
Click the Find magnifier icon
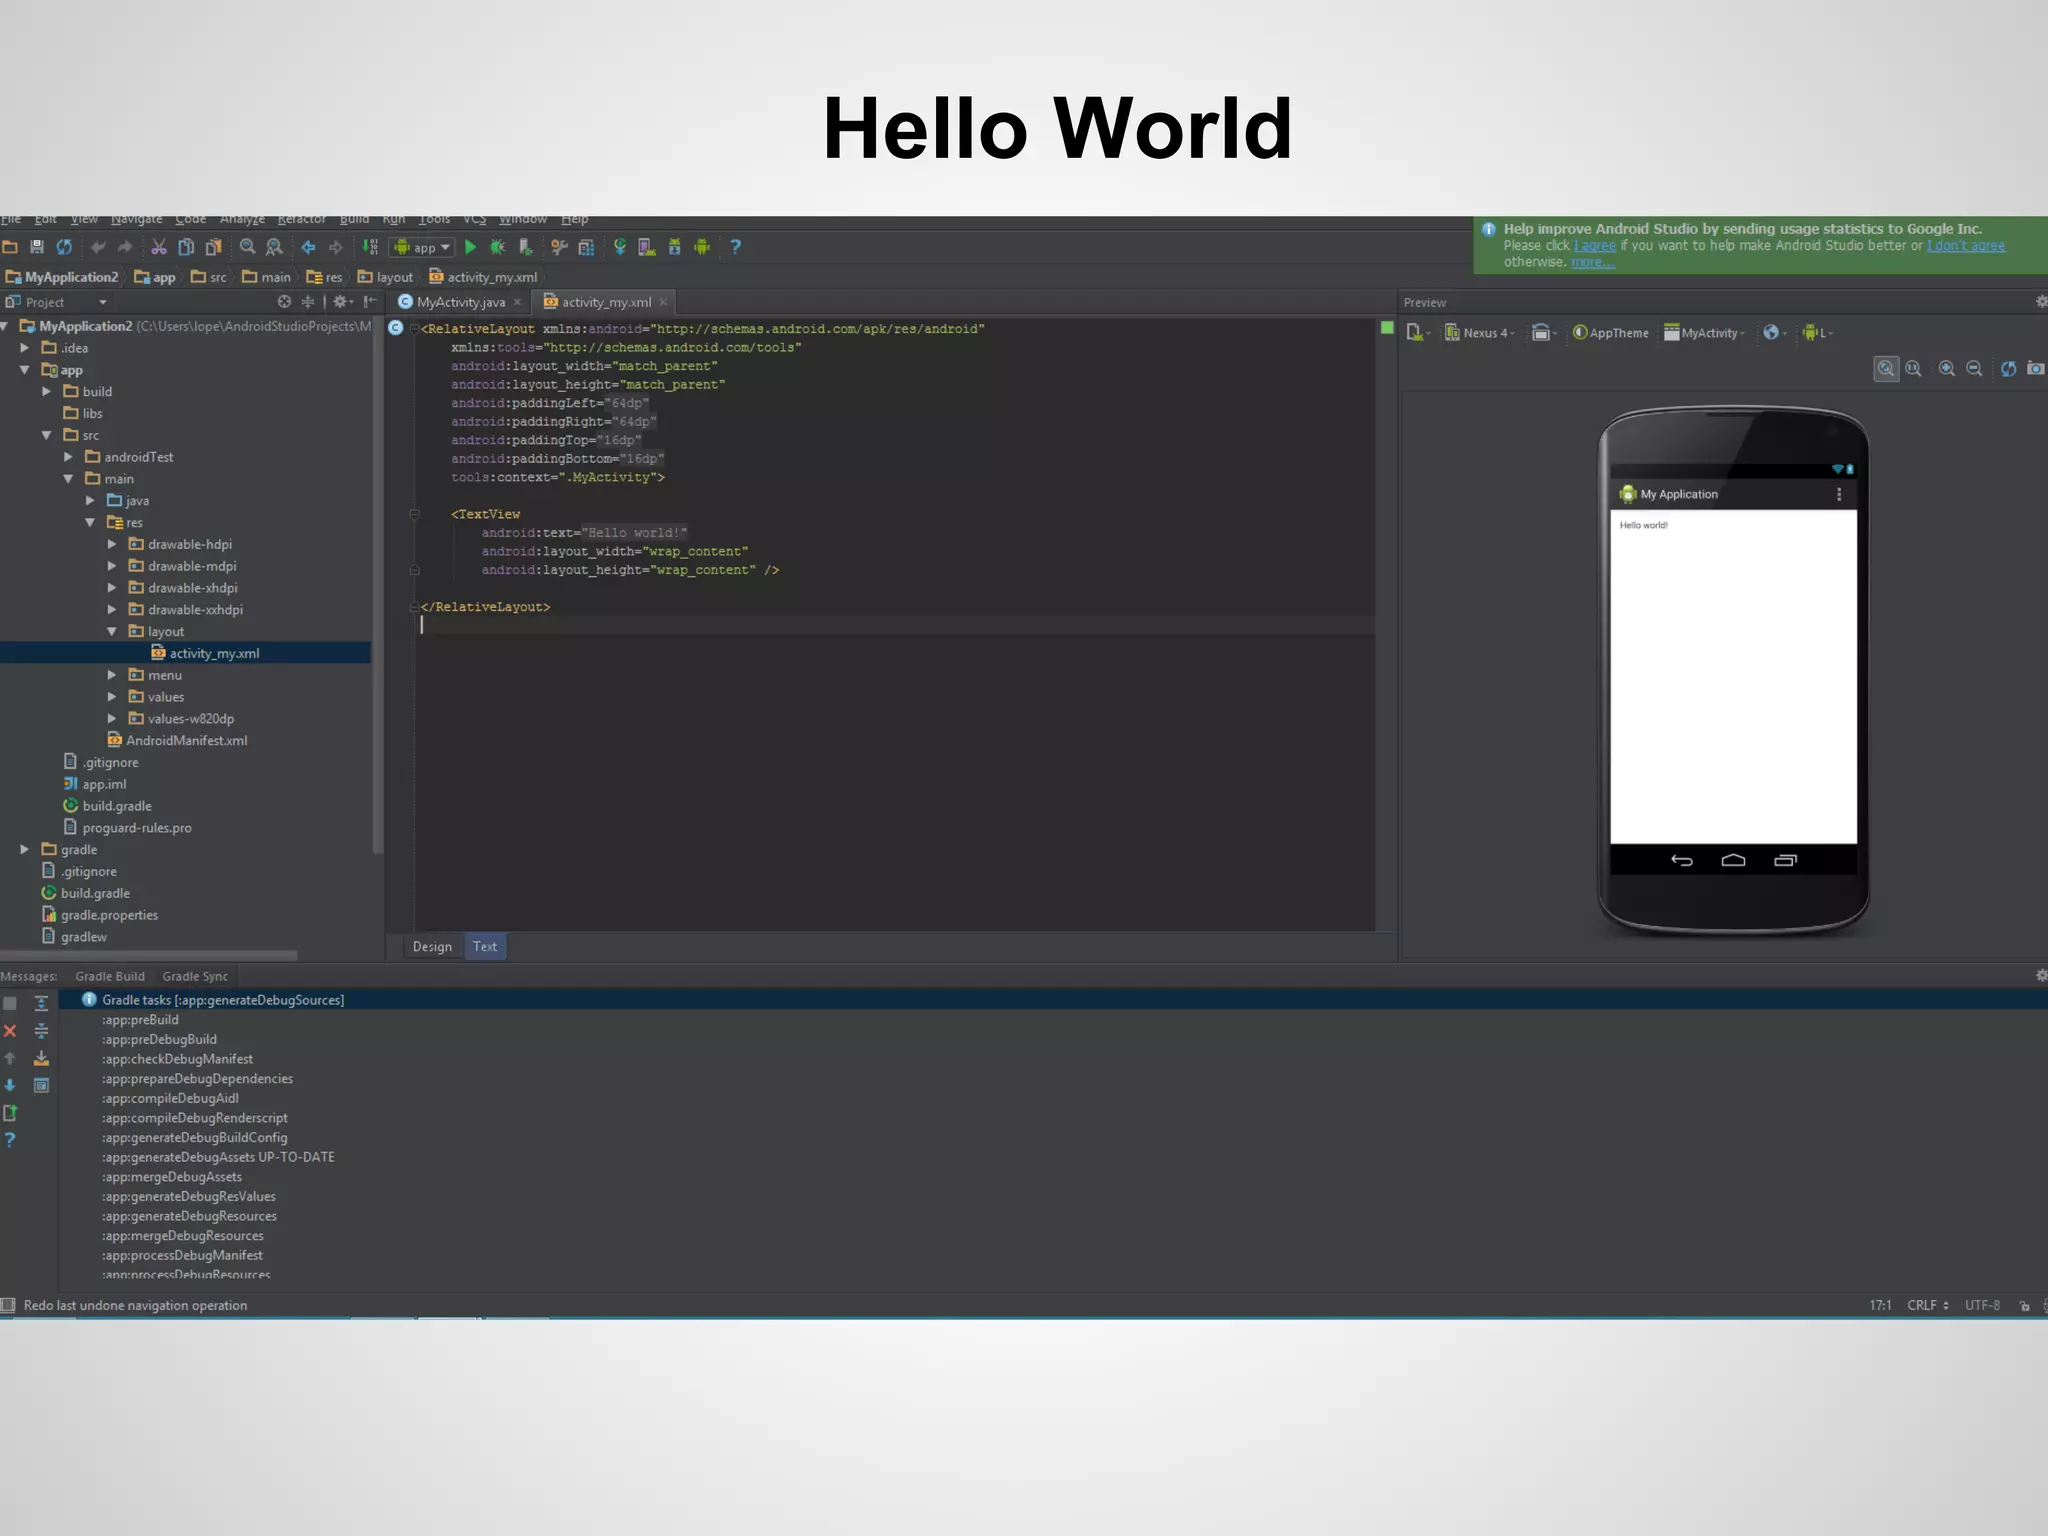click(x=247, y=247)
